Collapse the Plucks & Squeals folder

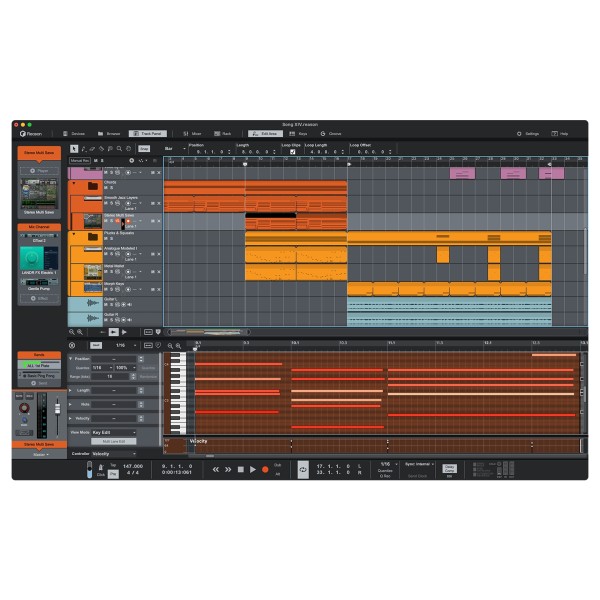[74, 234]
